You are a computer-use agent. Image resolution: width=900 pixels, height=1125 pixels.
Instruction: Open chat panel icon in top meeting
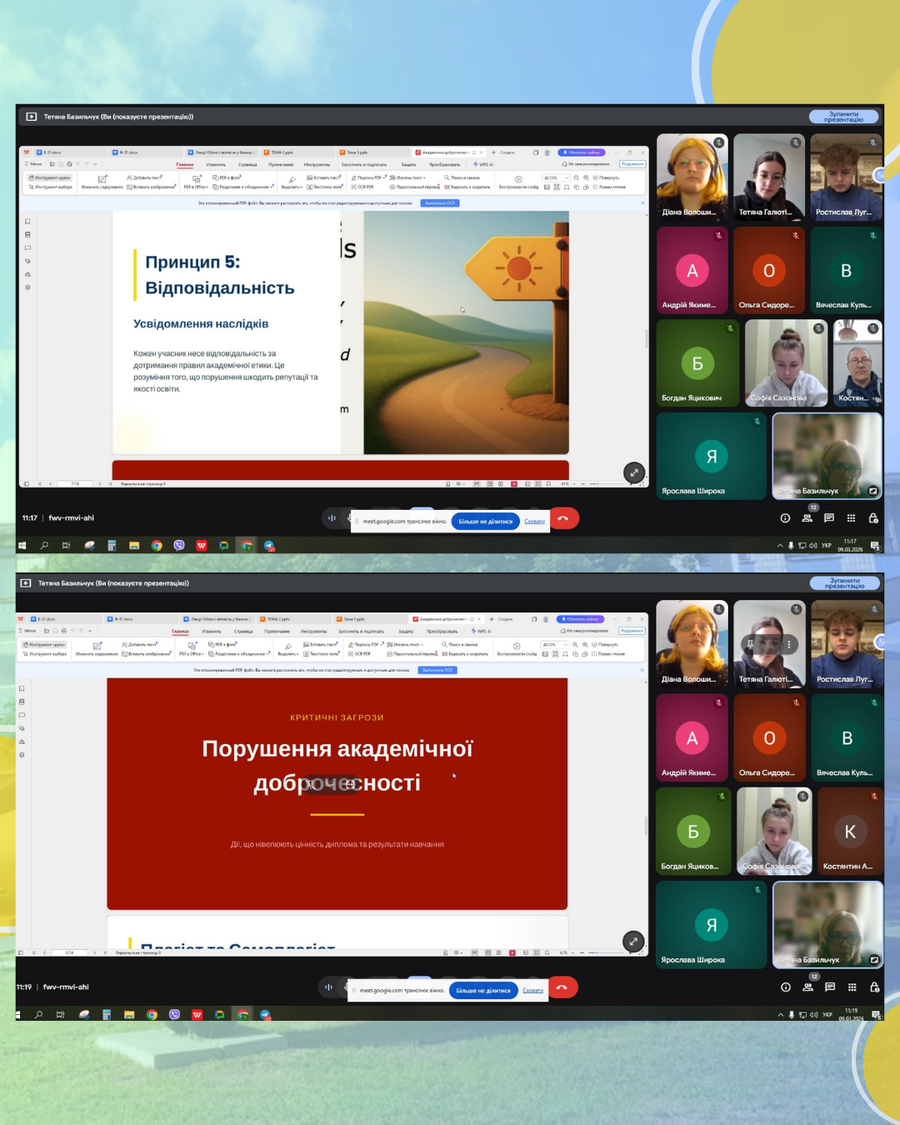(x=829, y=518)
